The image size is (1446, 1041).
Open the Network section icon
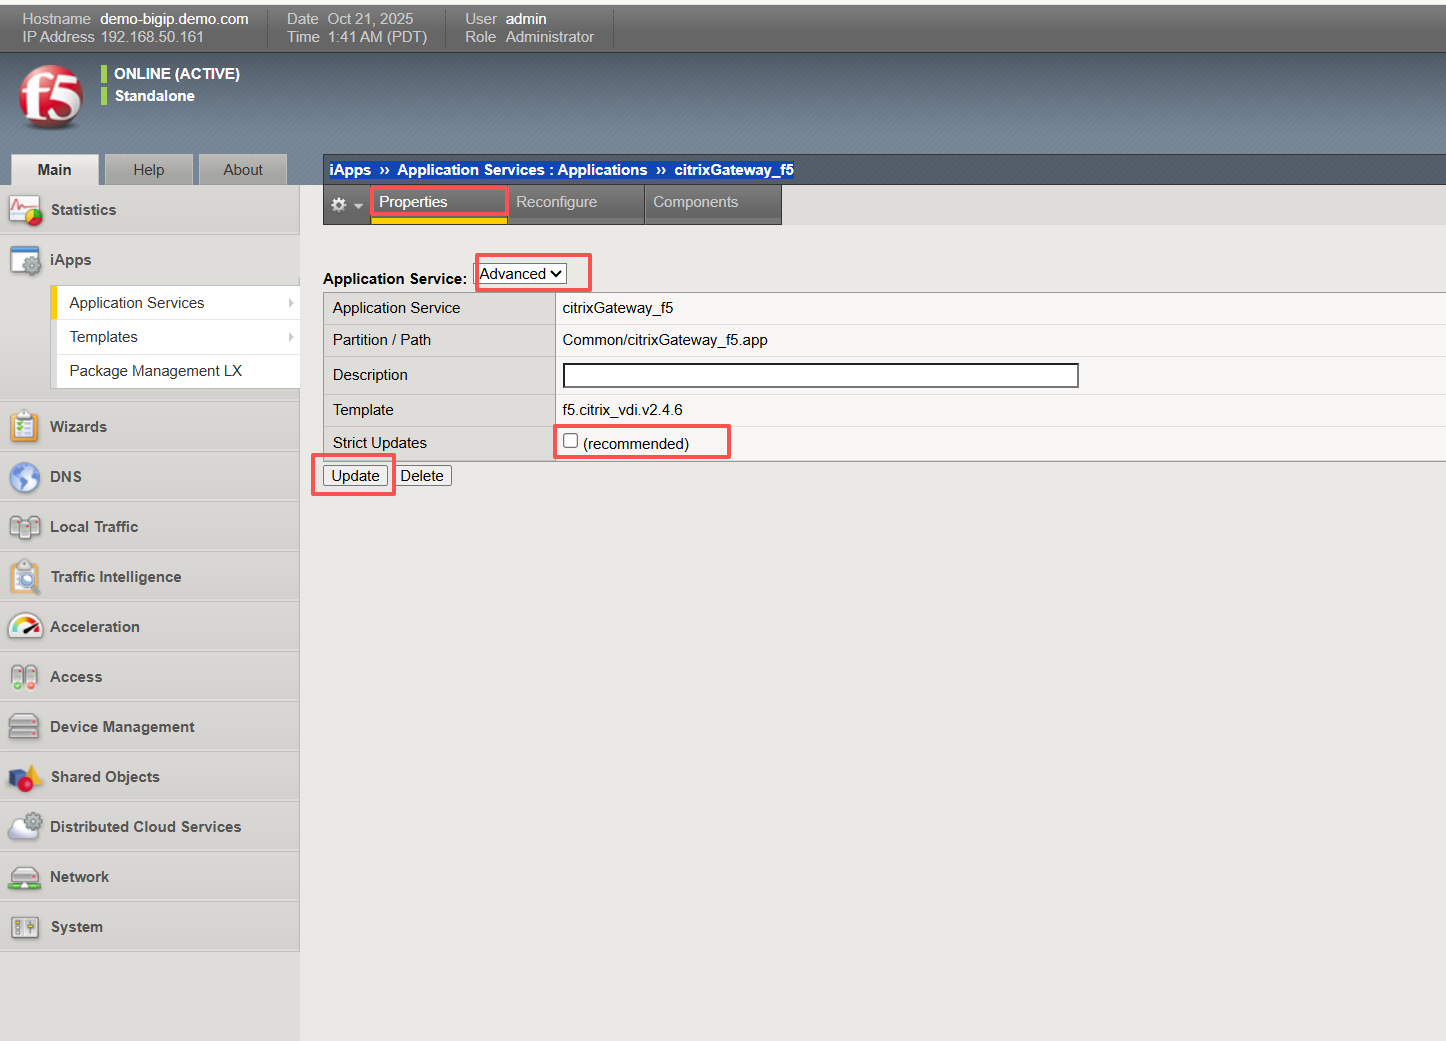tap(24, 876)
